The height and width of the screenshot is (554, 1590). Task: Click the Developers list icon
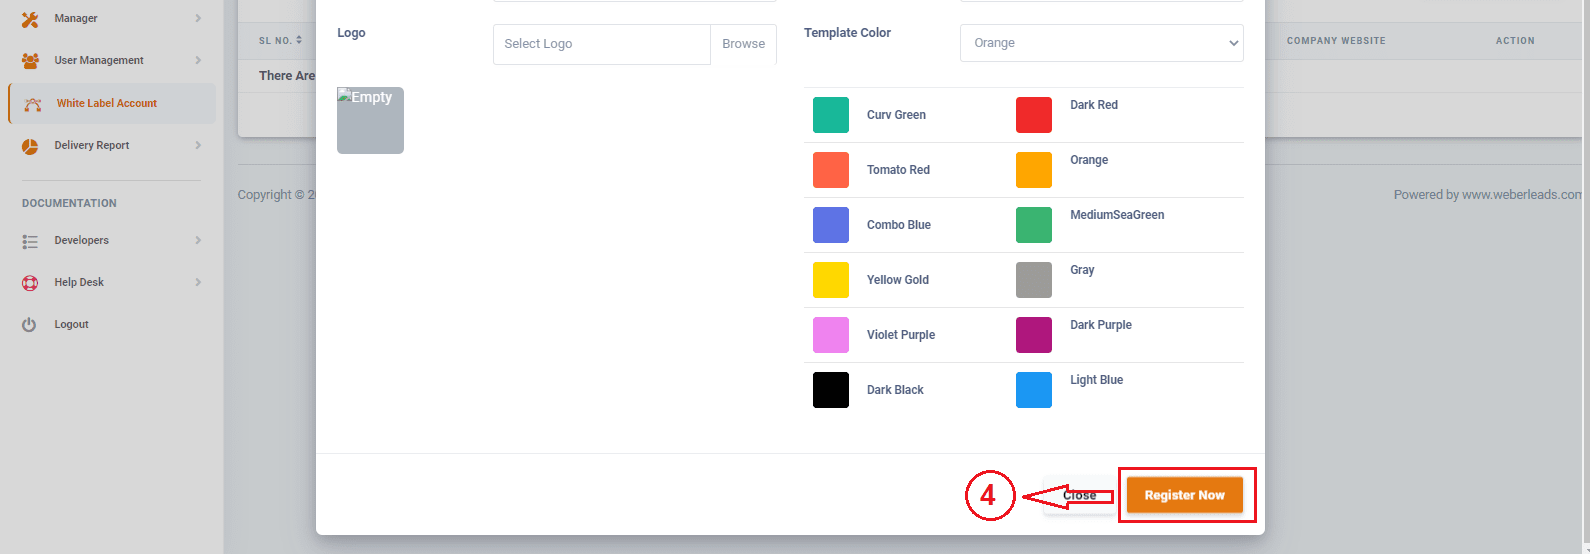click(30, 241)
